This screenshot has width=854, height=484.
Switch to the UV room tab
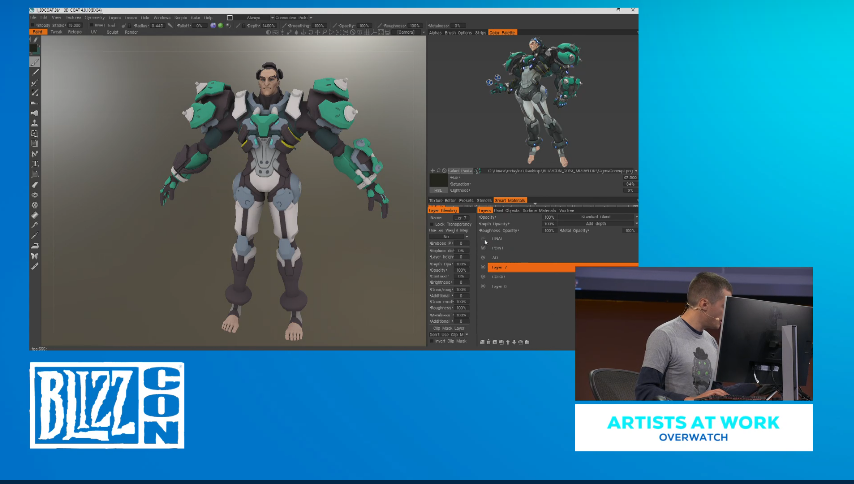tap(94, 32)
